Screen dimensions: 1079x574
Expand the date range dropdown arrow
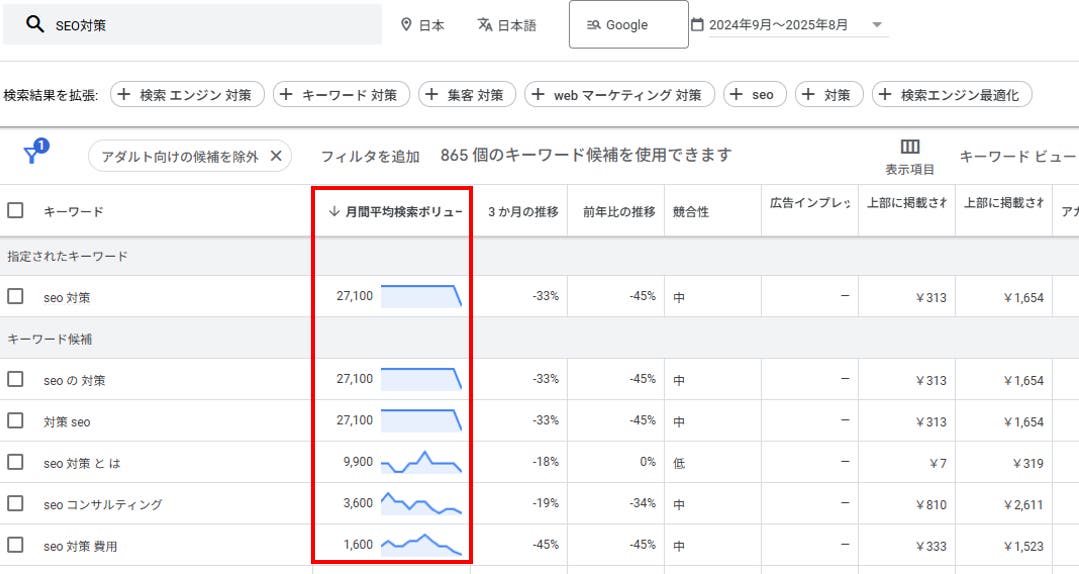click(x=877, y=25)
